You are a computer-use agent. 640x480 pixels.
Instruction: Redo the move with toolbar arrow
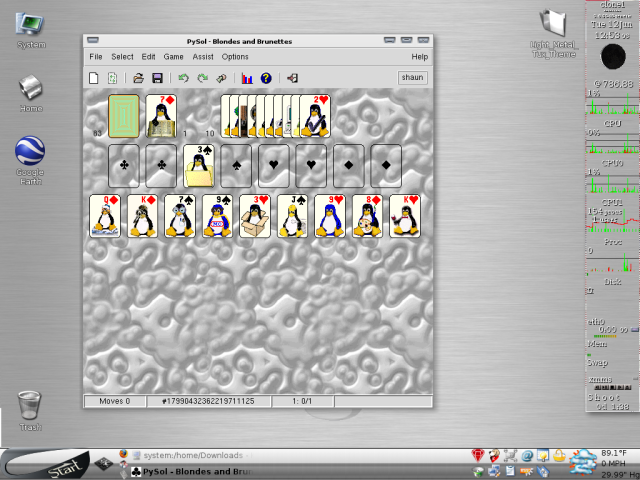[x=202, y=78]
